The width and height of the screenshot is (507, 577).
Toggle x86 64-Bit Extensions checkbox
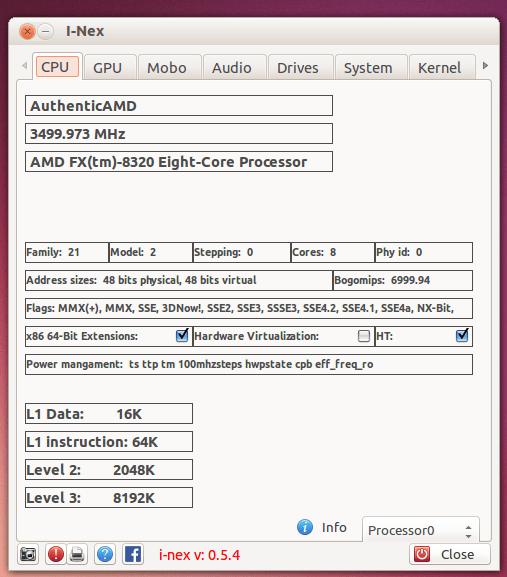pos(182,336)
